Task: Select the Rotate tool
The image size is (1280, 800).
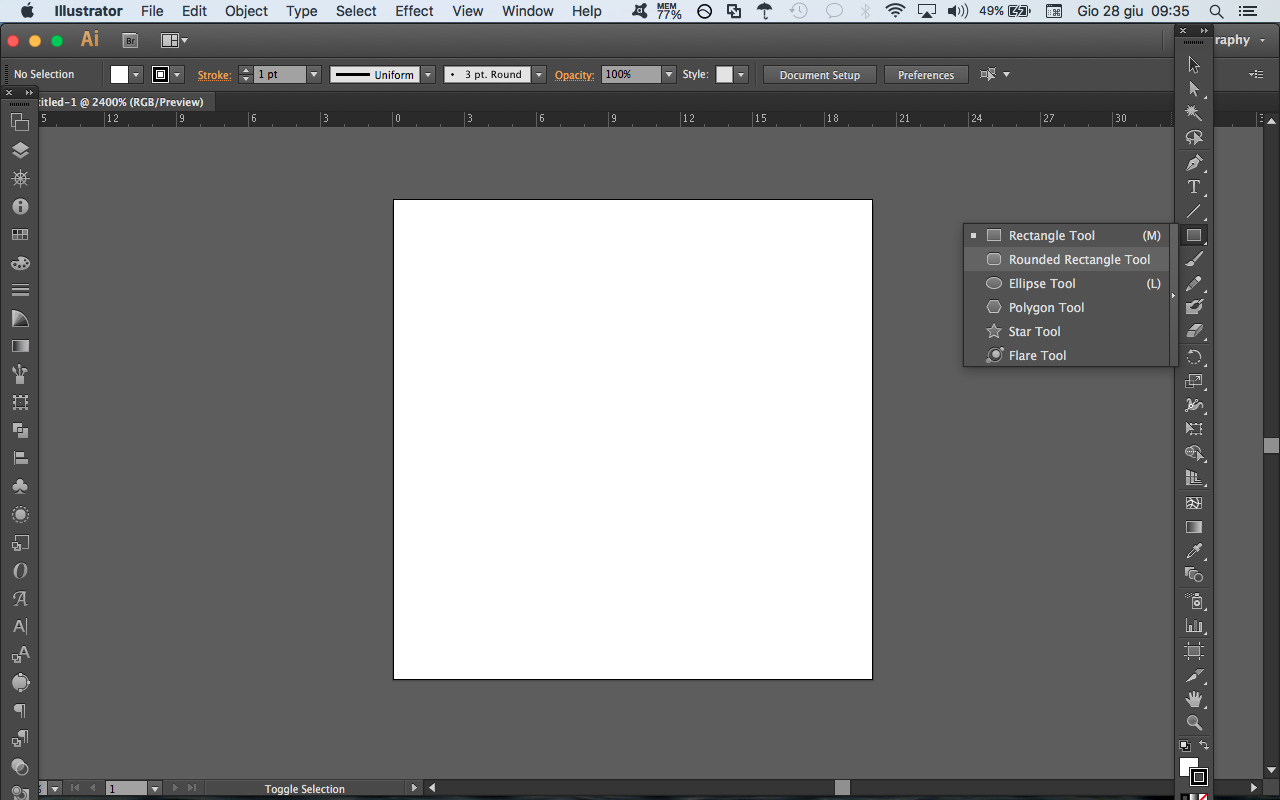Action: tap(1194, 357)
